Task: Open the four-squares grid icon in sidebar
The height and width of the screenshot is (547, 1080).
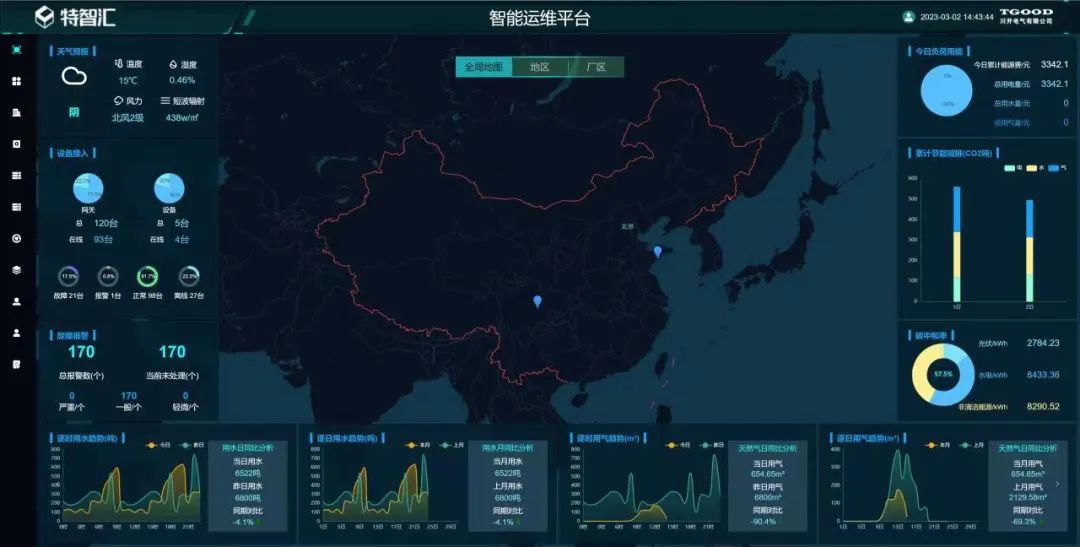Action: pyautogui.click(x=16, y=81)
